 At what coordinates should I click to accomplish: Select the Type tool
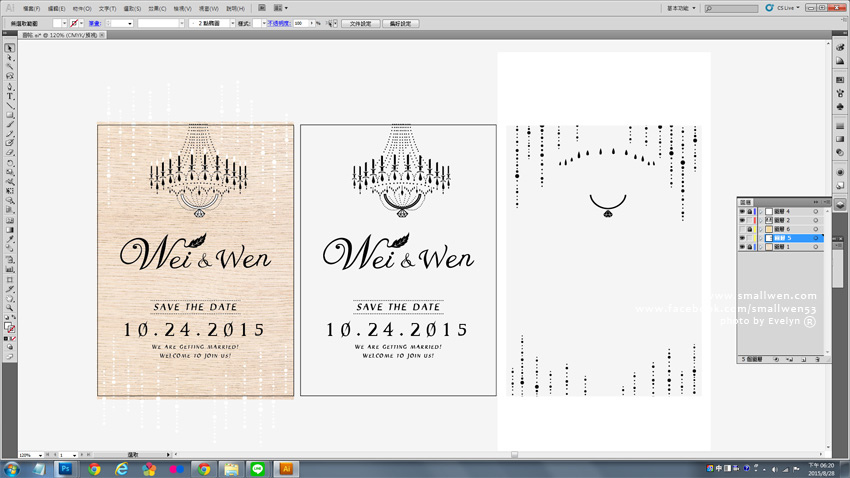(10, 96)
